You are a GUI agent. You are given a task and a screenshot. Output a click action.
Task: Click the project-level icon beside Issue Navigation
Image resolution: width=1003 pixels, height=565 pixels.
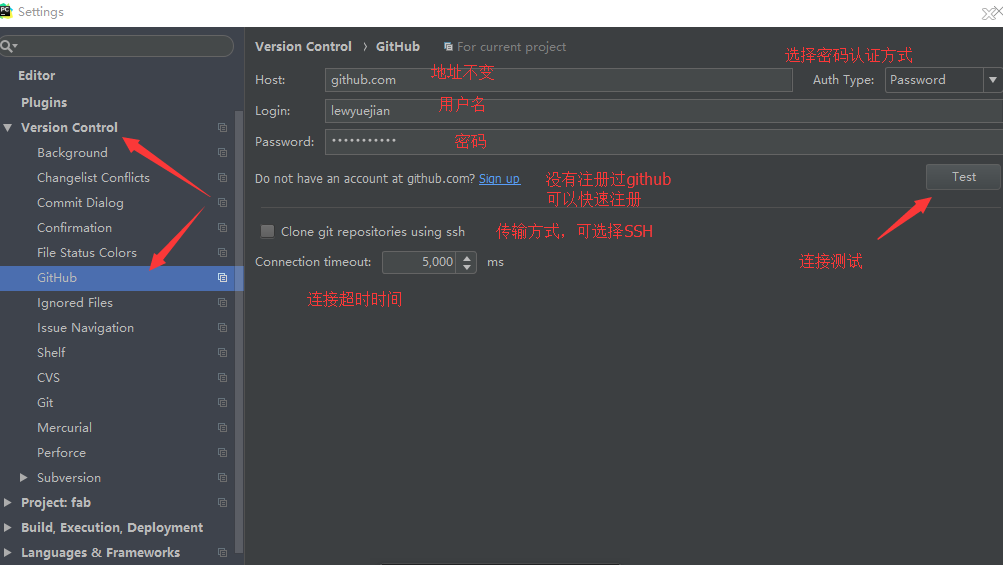[222, 327]
